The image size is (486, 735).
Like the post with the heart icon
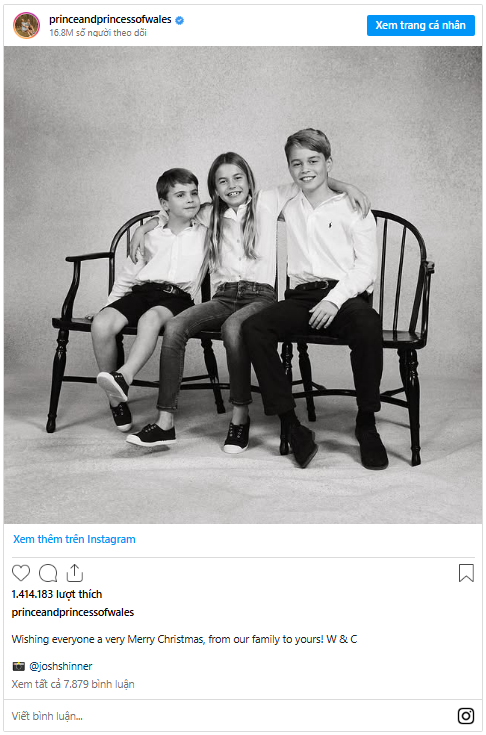point(21,573)
